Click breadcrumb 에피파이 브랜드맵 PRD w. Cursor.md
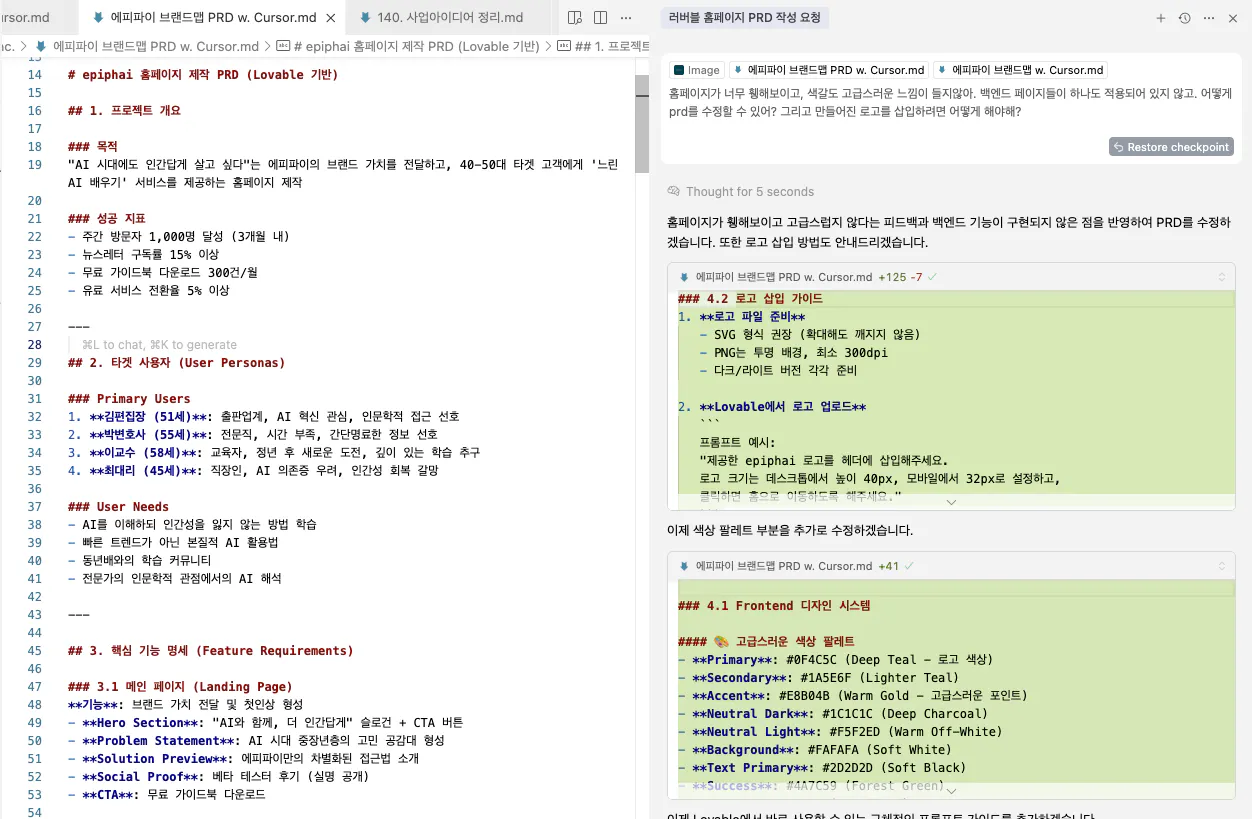Viewport: 1252px width, 819px height. pyautogui.click(x=155, y=46)
